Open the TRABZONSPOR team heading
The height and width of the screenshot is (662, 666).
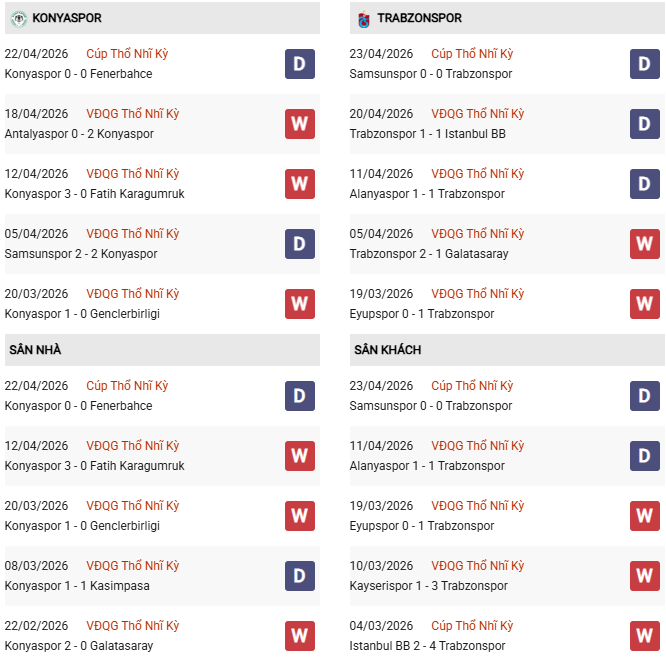point(419,18)
